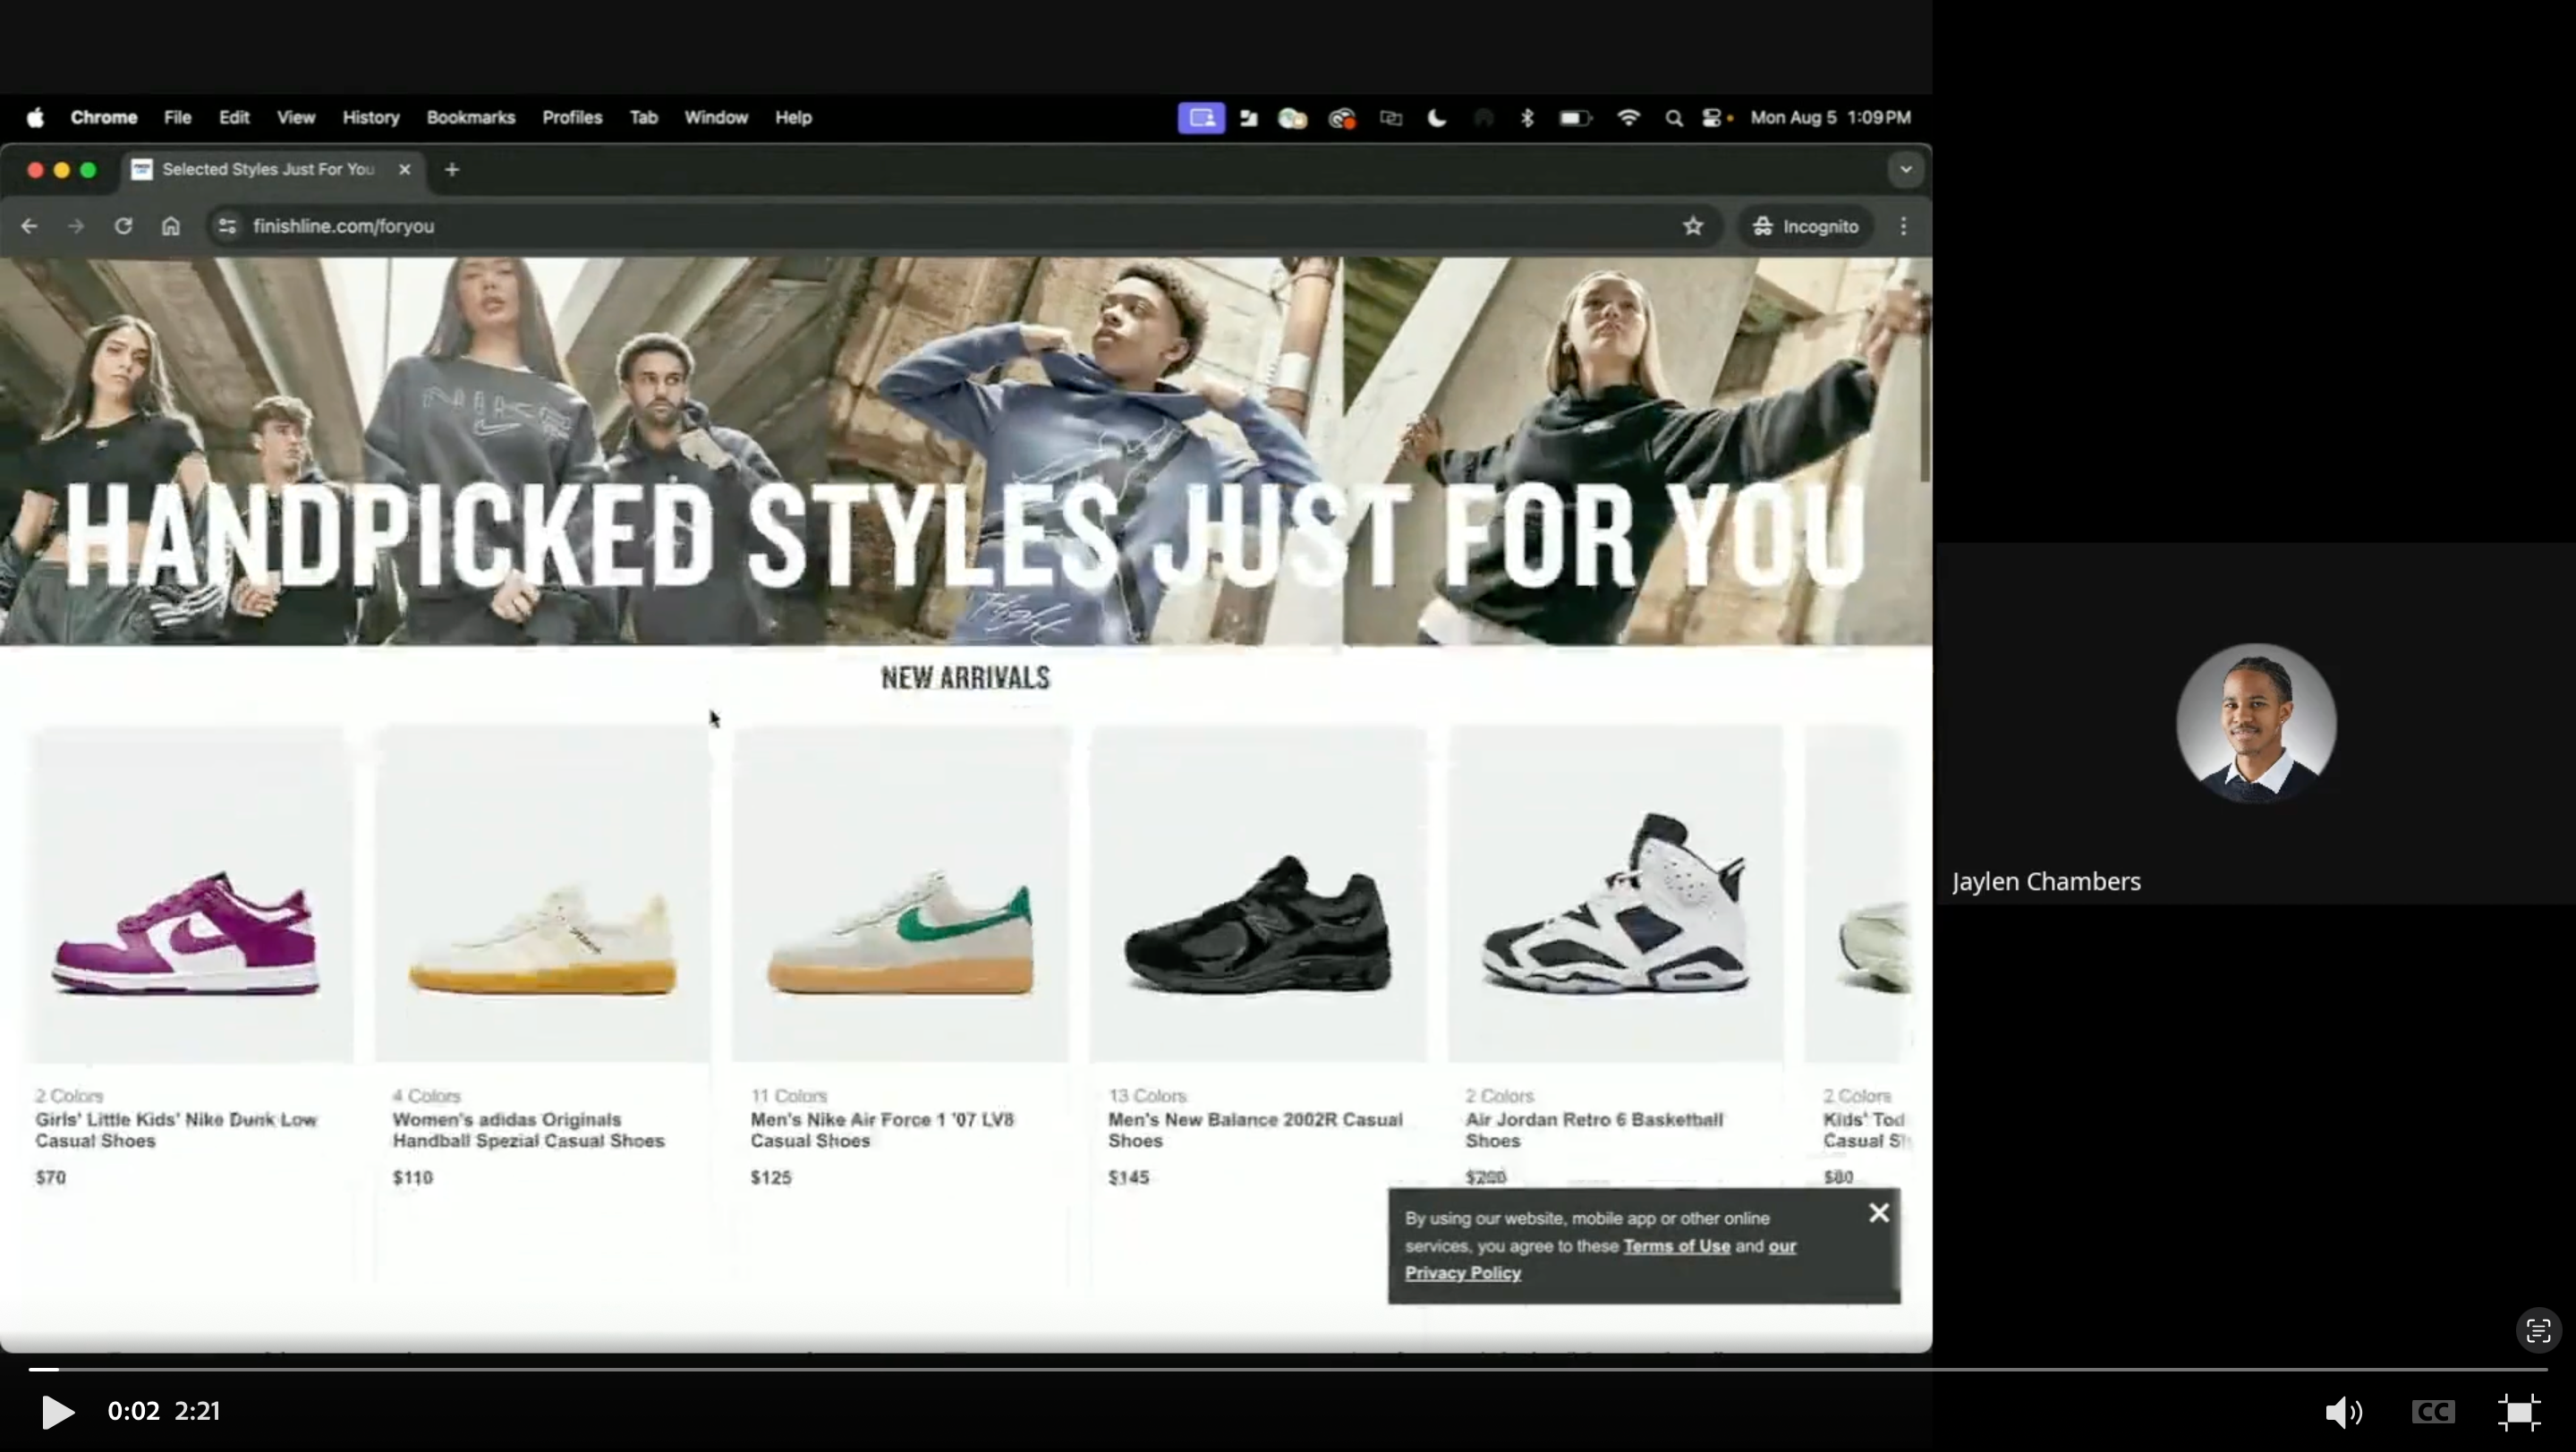Open the Profiles menu

pyautogui.click(x=572, y=118)
